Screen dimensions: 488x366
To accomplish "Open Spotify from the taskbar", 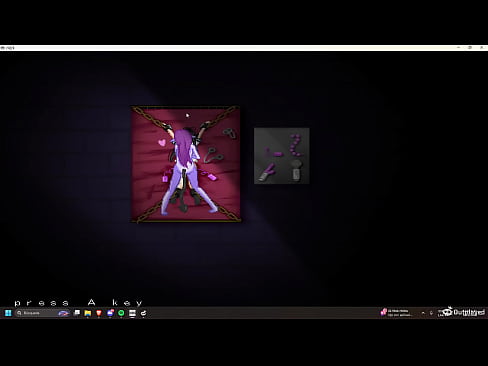I will (x=121, y=313).
